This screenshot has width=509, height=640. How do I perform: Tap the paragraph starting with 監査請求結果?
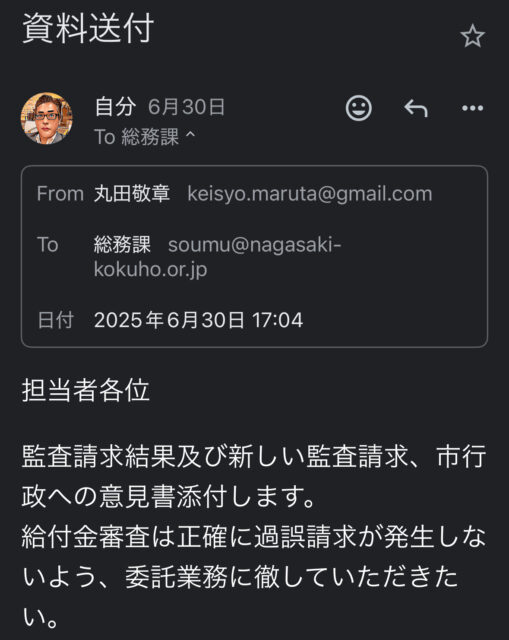coord(254,477)
